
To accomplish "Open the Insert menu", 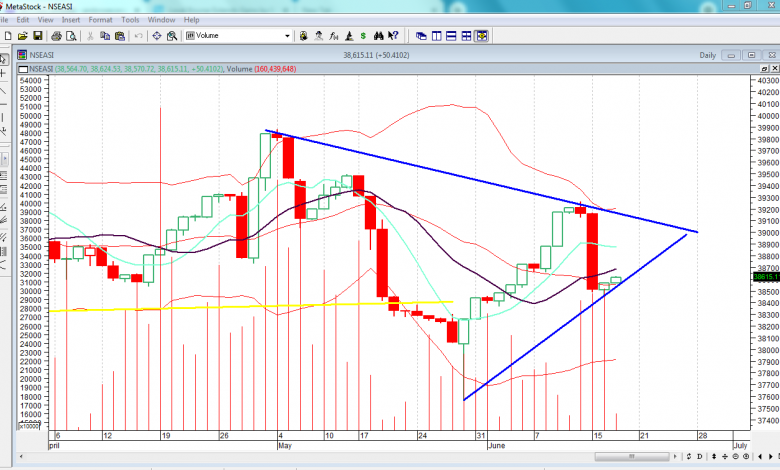I will [71, 19].
